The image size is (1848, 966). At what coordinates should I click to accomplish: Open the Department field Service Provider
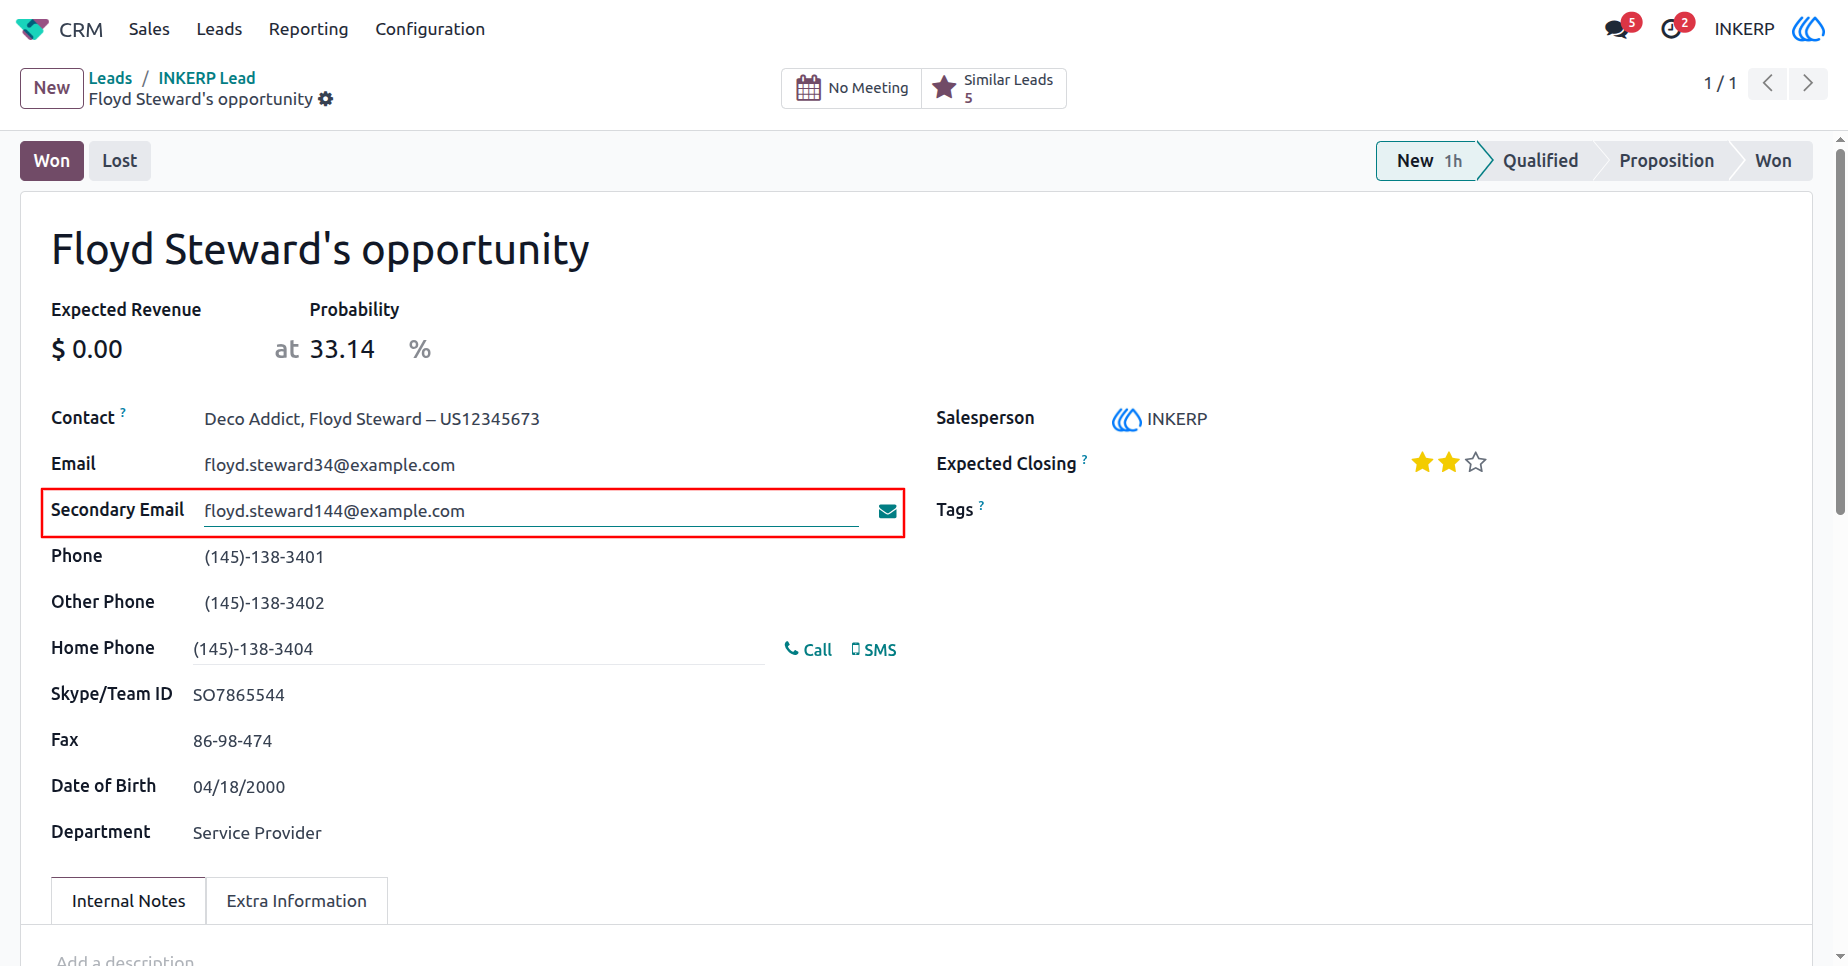tap(257, 833)
